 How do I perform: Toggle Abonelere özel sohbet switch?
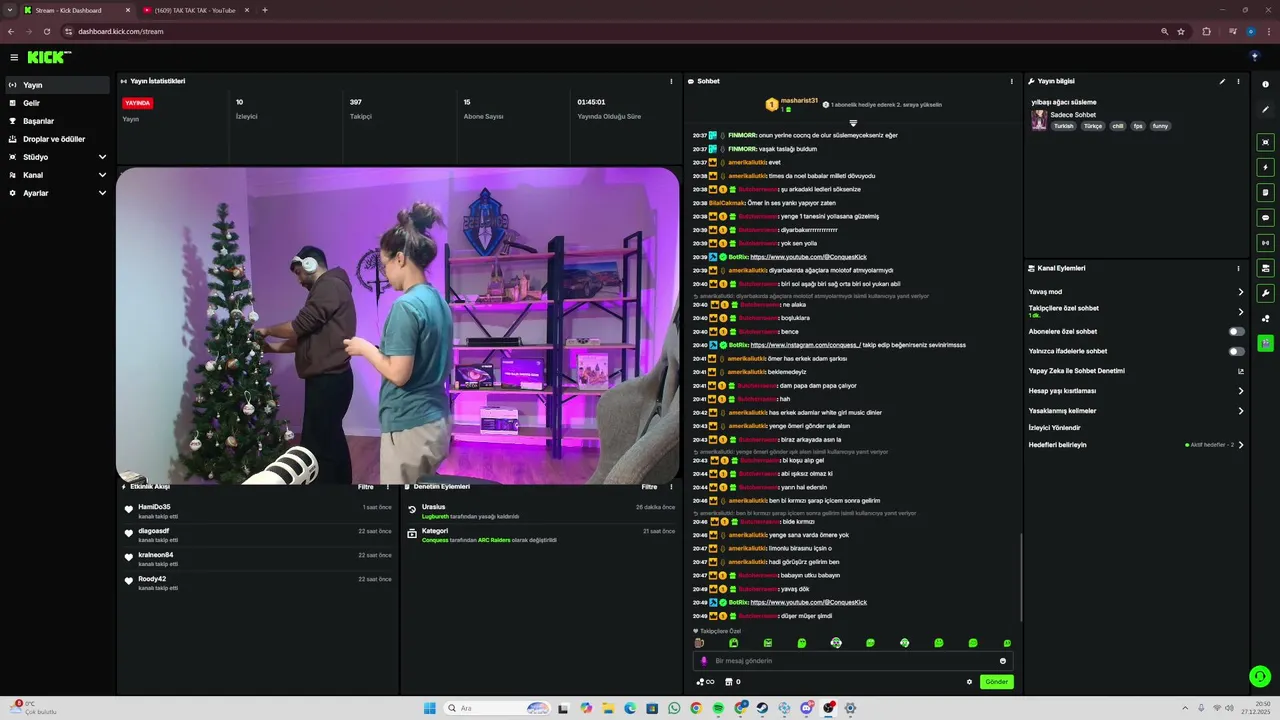click(x=1237, y=331)
